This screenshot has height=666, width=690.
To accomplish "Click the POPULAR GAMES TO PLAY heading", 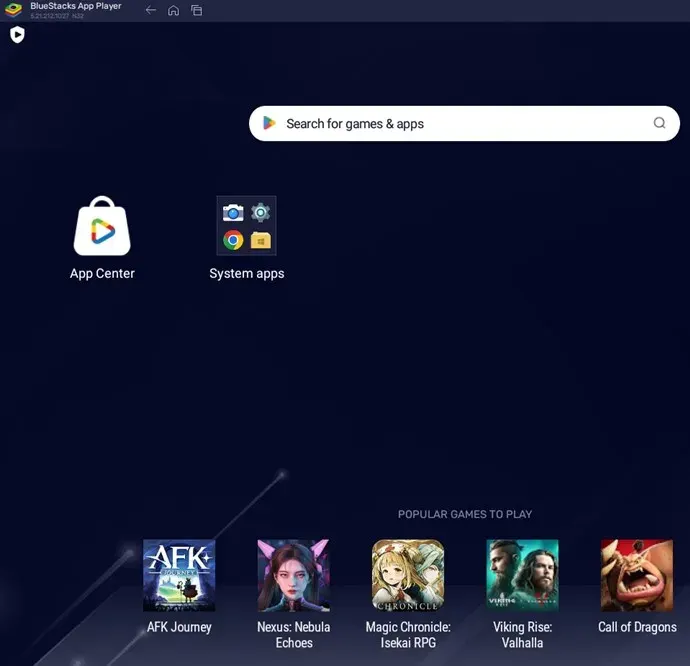I will [x=465, y=514].
